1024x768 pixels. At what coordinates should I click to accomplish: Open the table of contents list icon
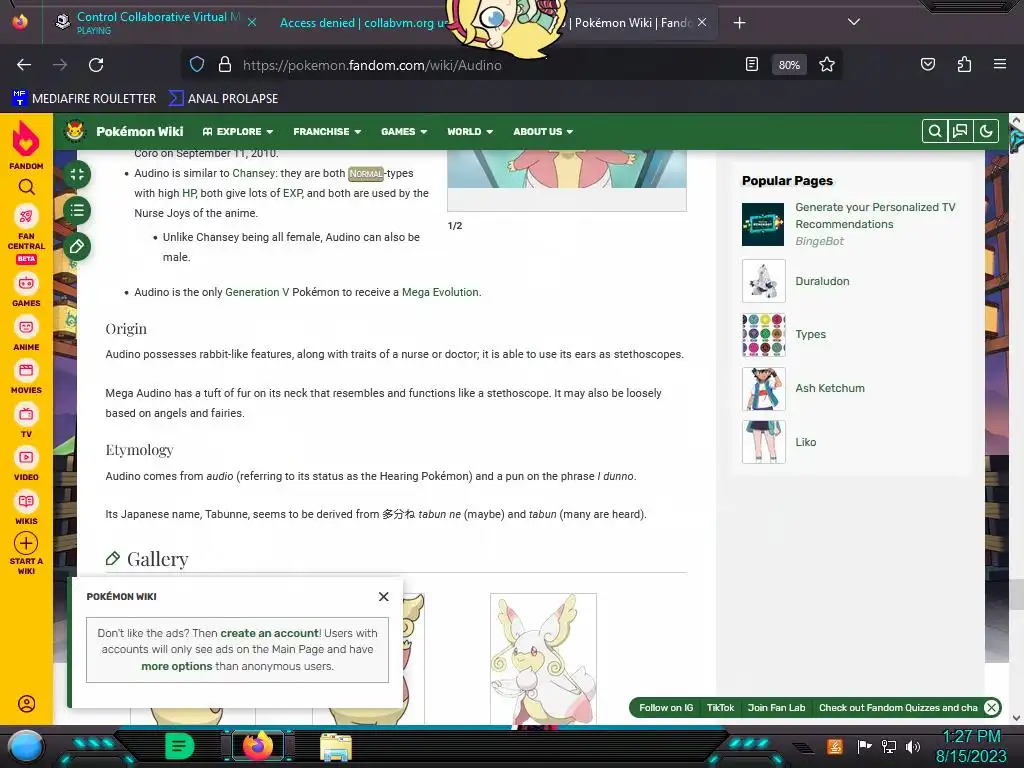click(x=77, y=210)
